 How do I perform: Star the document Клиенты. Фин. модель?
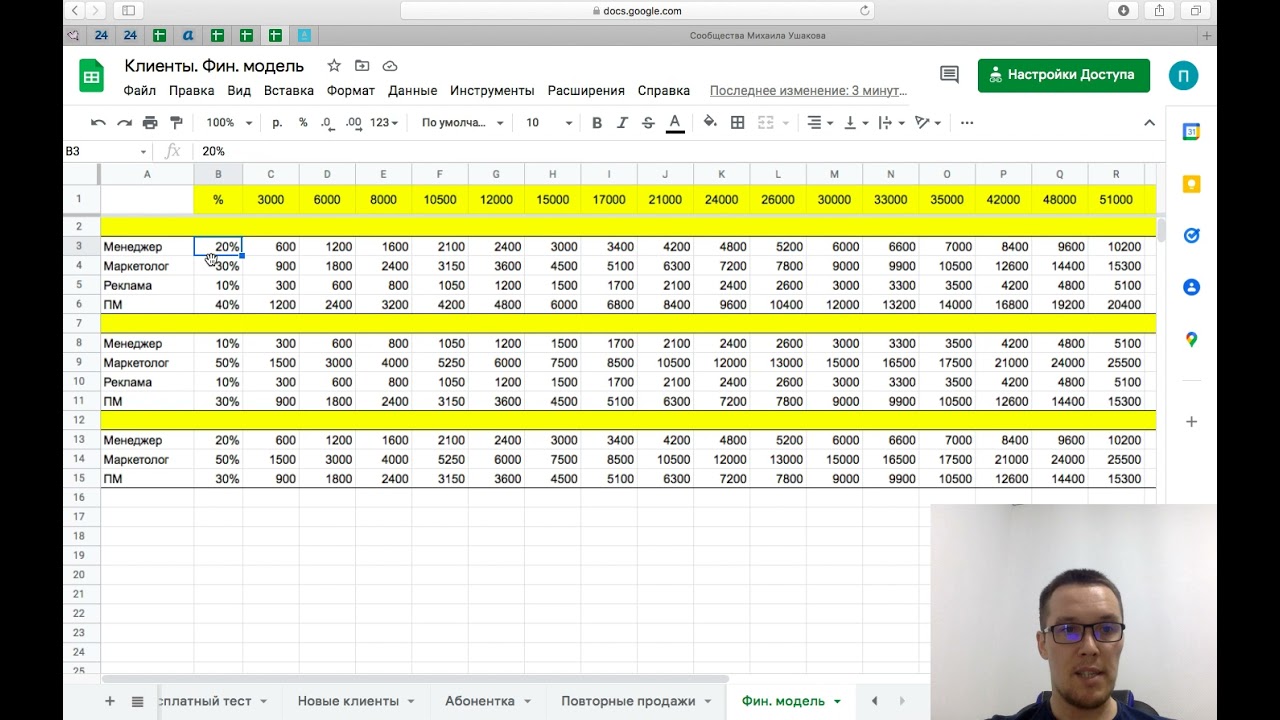334,66
